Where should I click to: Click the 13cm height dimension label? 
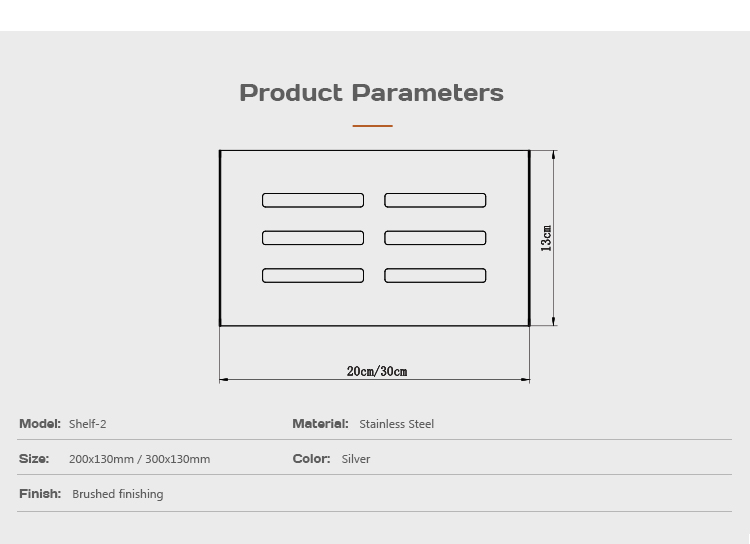click(547, 238)
